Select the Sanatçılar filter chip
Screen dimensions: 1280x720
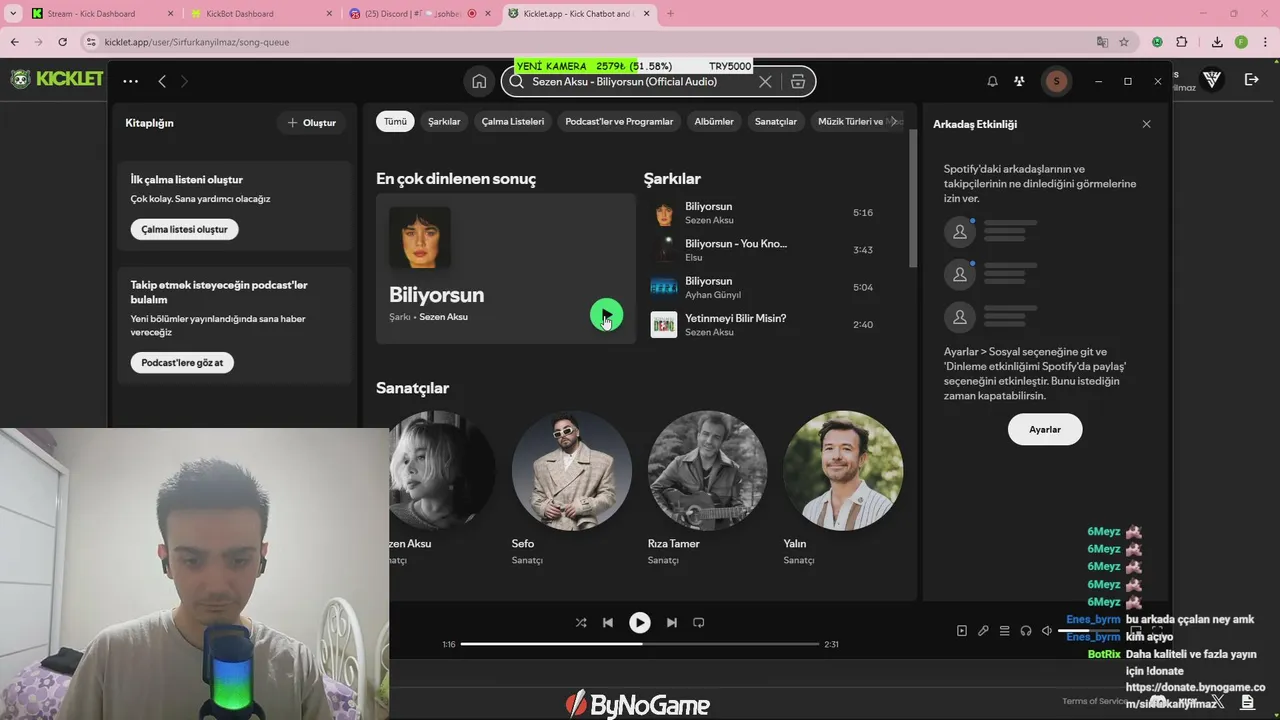[x=776, y=121]
